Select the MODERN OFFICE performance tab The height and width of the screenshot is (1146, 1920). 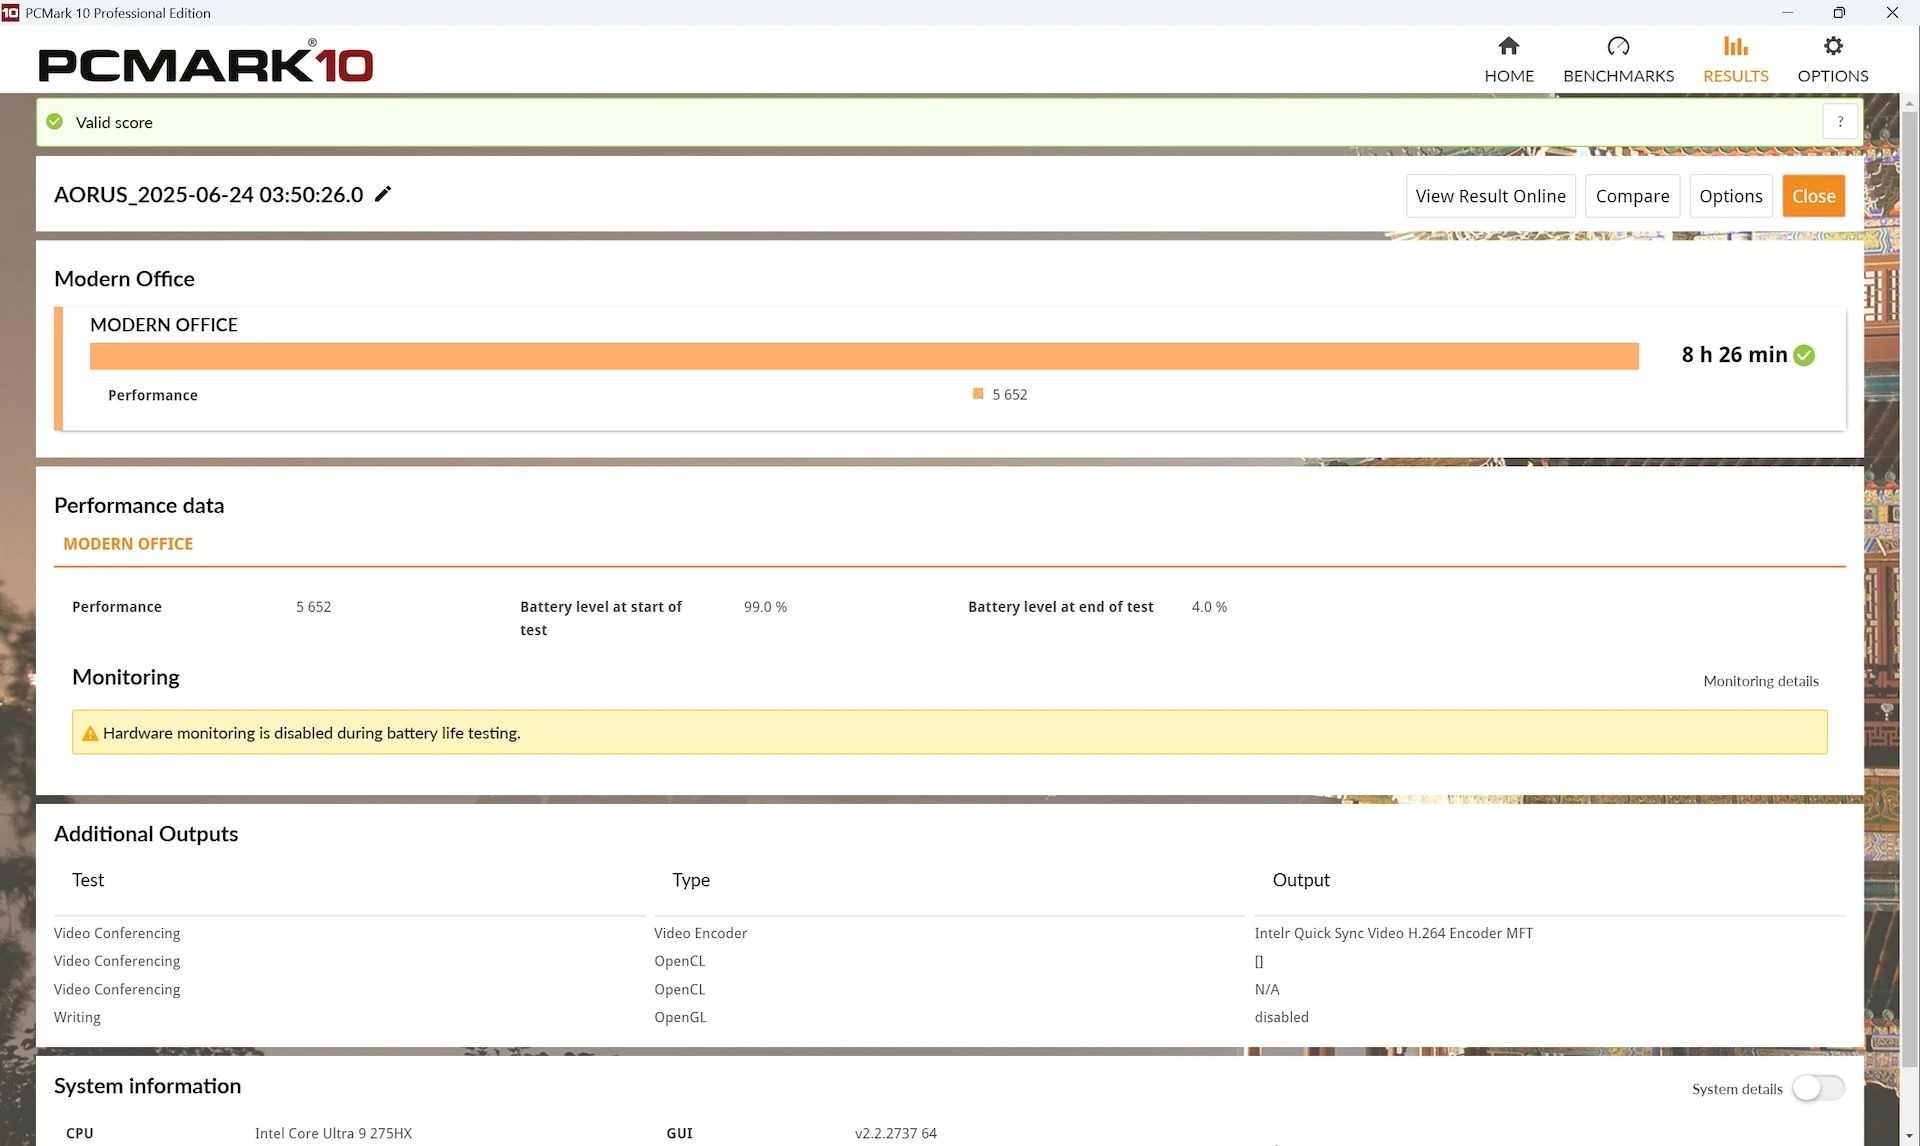128,544
